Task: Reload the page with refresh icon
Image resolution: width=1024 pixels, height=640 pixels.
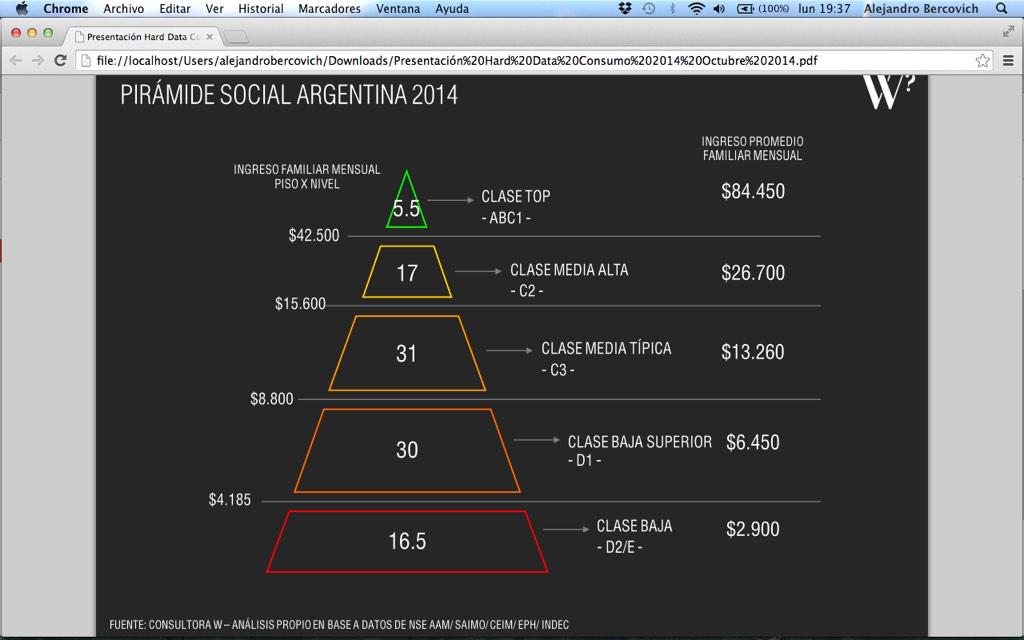Action: 60,60
